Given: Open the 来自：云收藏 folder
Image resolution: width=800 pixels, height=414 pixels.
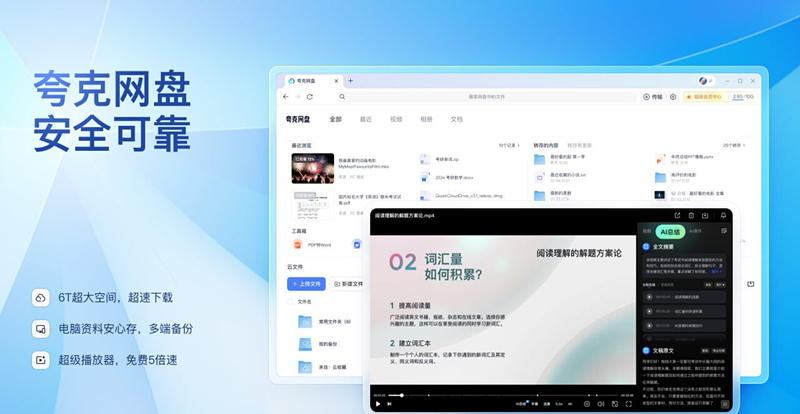Looking at the screenshot, I should pos(322,367).
